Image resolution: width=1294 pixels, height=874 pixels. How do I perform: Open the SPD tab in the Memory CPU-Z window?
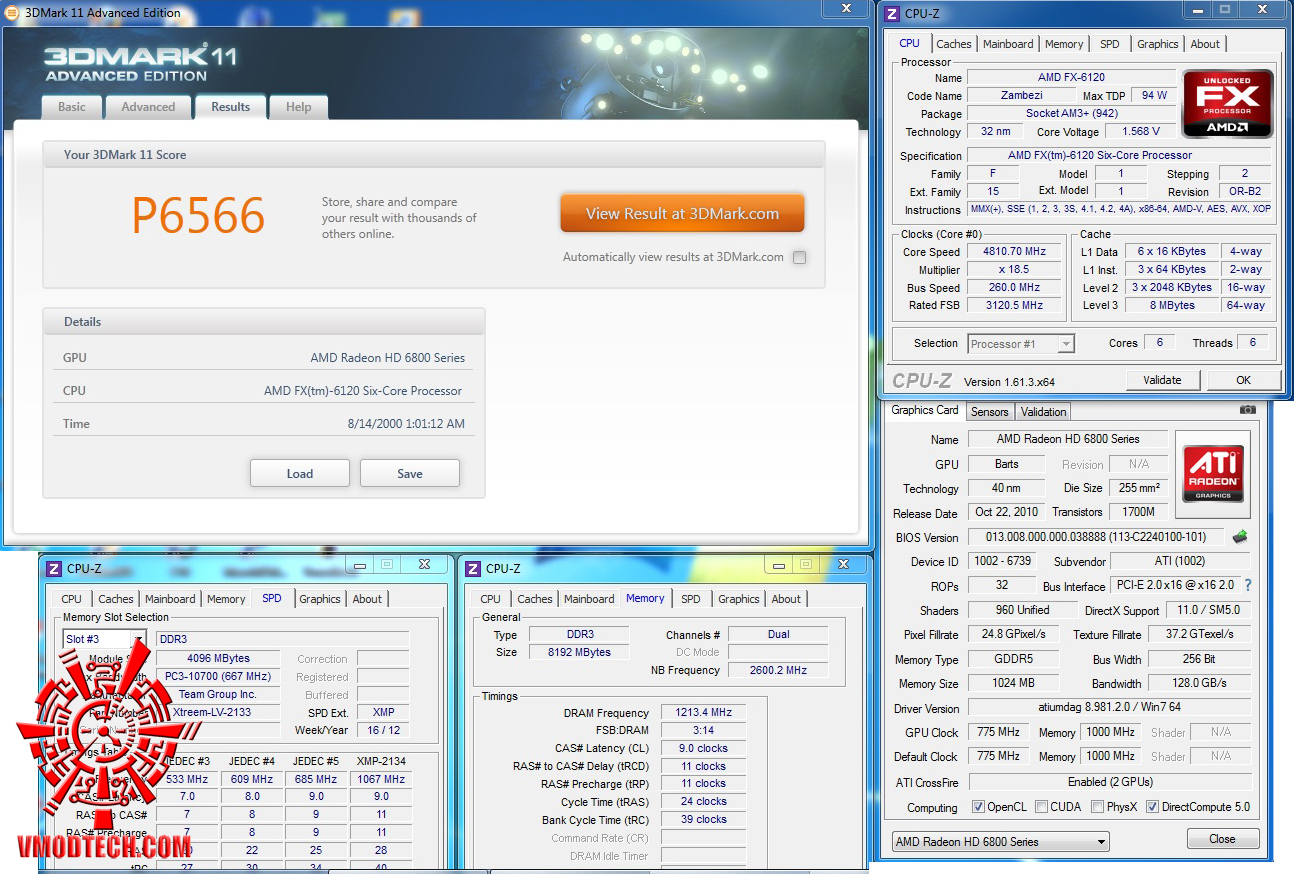tap(691, 599)
